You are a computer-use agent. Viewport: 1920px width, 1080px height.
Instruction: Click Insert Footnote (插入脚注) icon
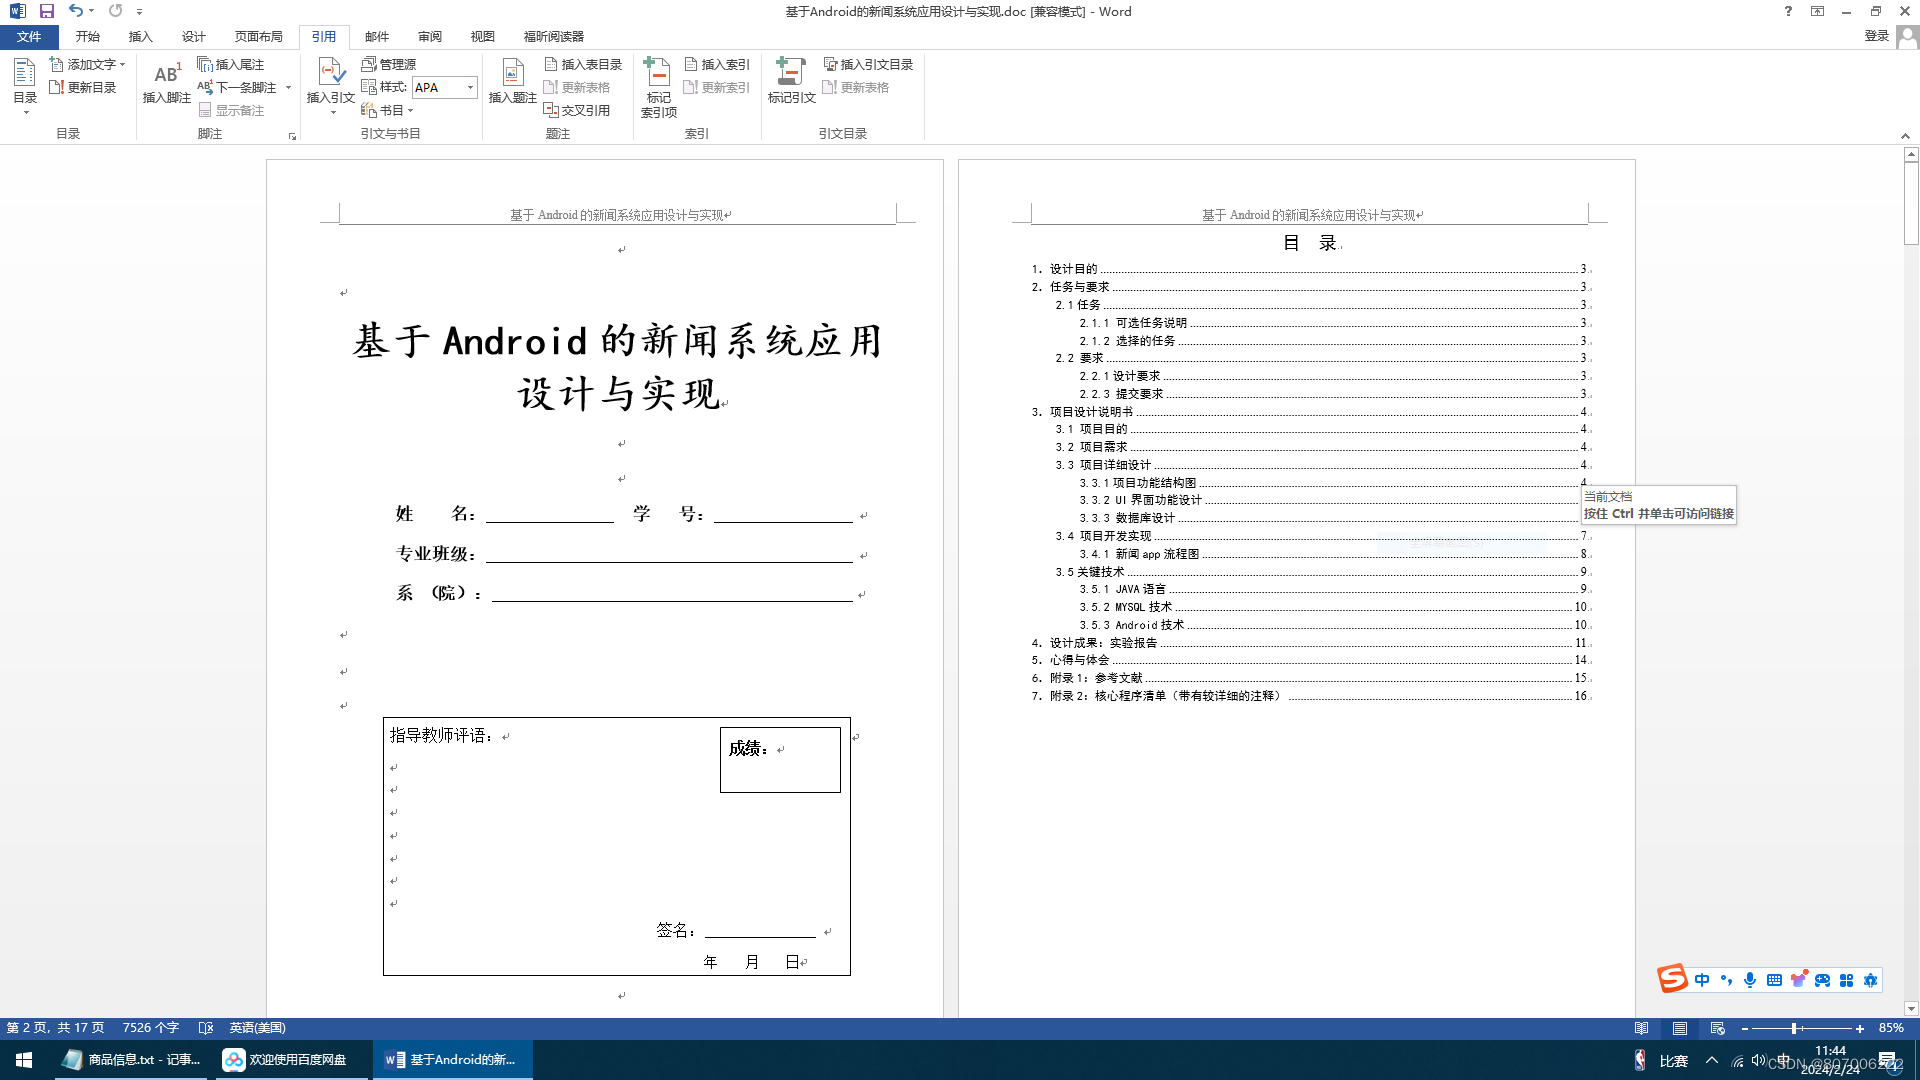click(166, 82)
